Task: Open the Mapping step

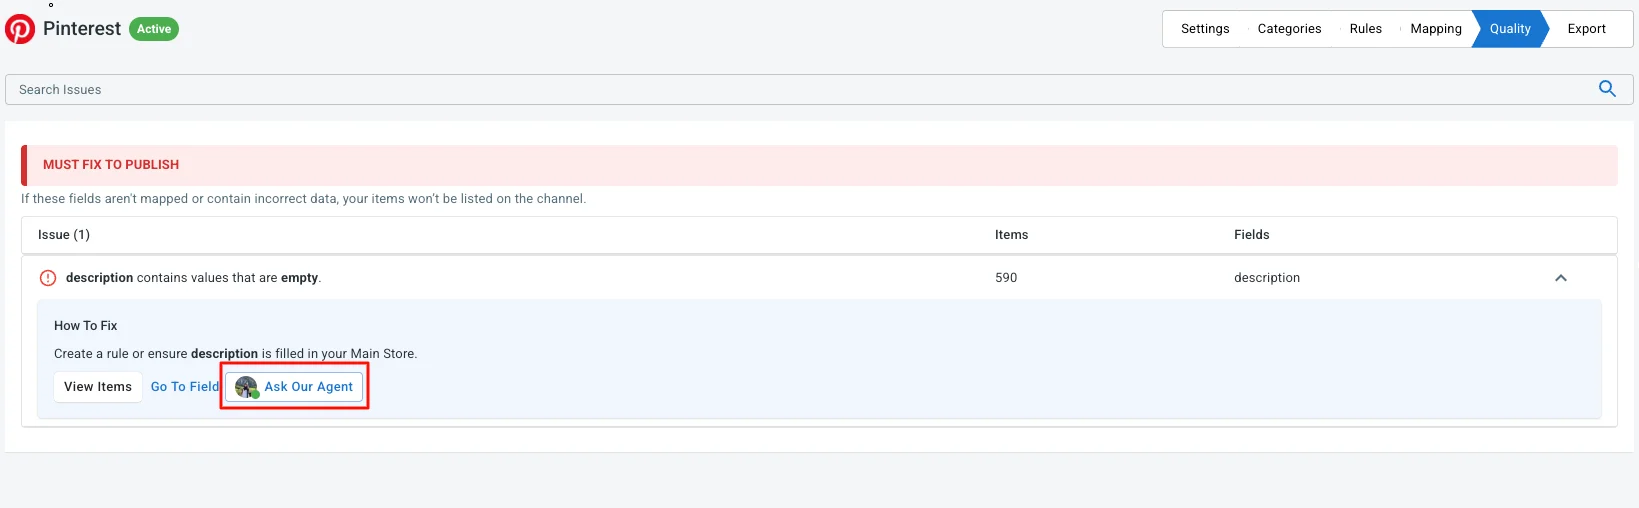Action: 1435,29
